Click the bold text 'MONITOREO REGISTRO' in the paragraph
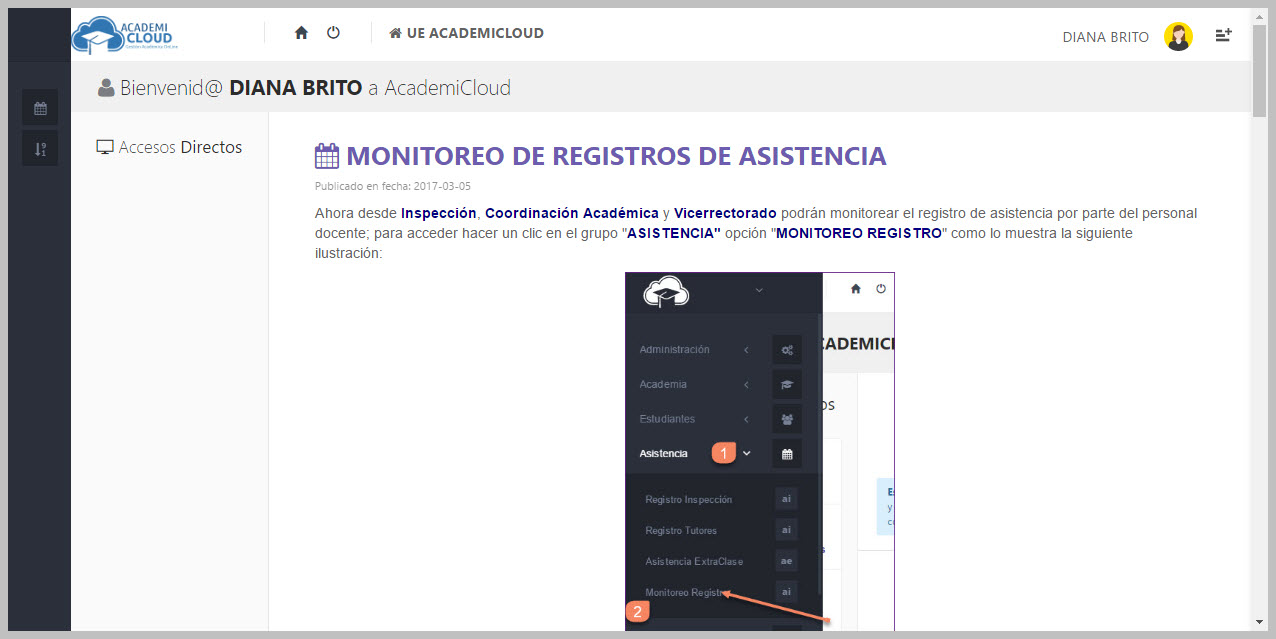 [859, 233]
